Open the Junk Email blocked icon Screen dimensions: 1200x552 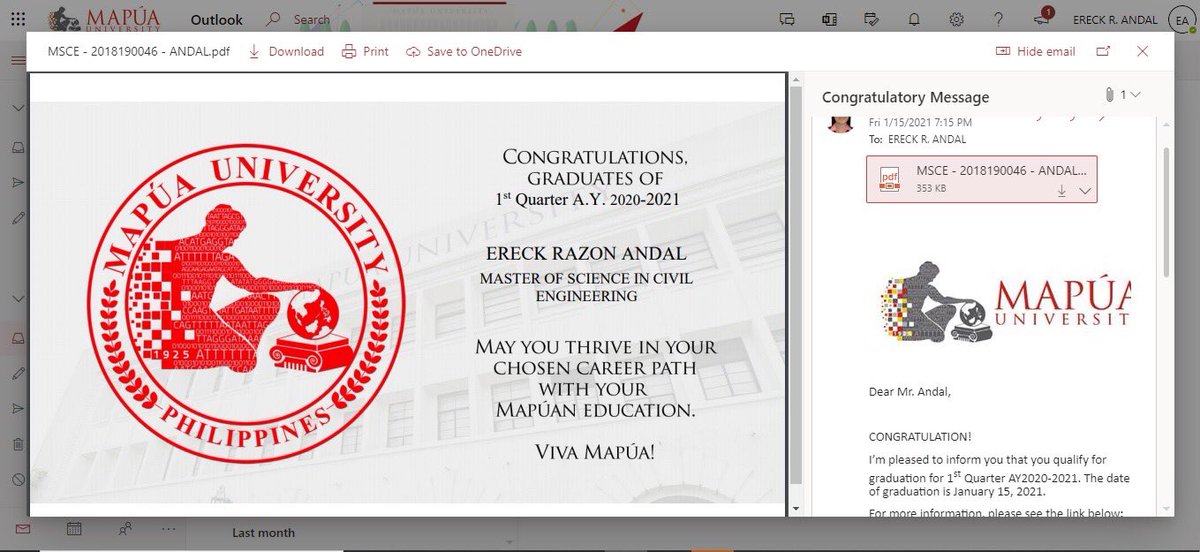tap(18, 479)
